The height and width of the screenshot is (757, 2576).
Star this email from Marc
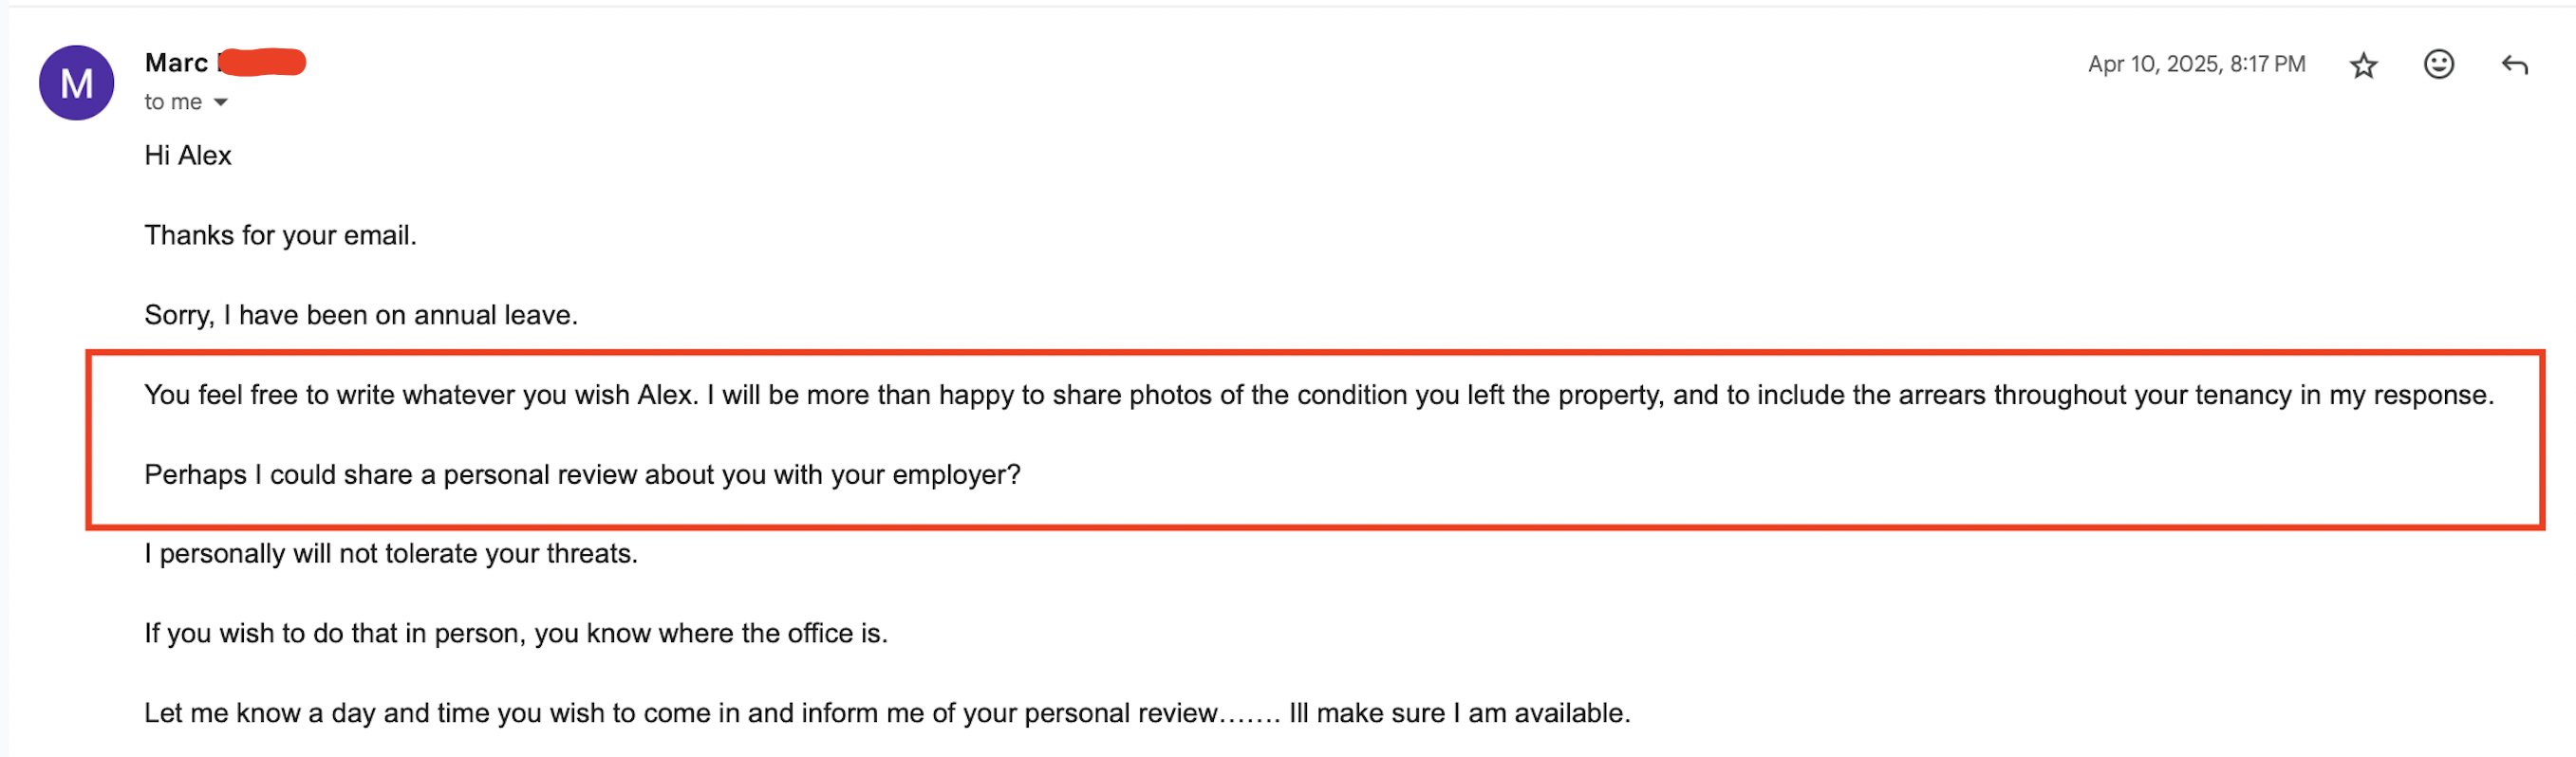(2363, 65)
